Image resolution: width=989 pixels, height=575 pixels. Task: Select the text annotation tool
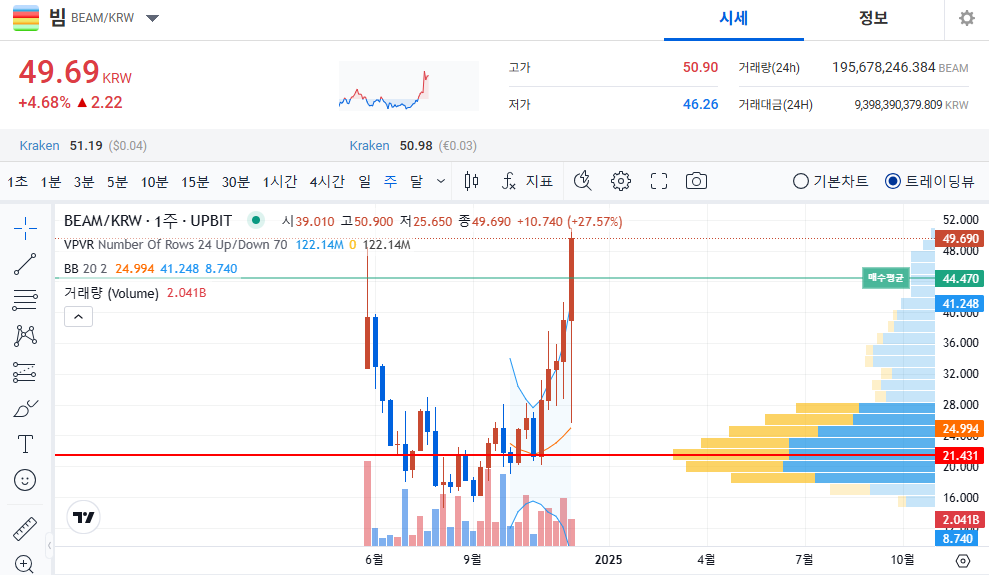(25, 444)
